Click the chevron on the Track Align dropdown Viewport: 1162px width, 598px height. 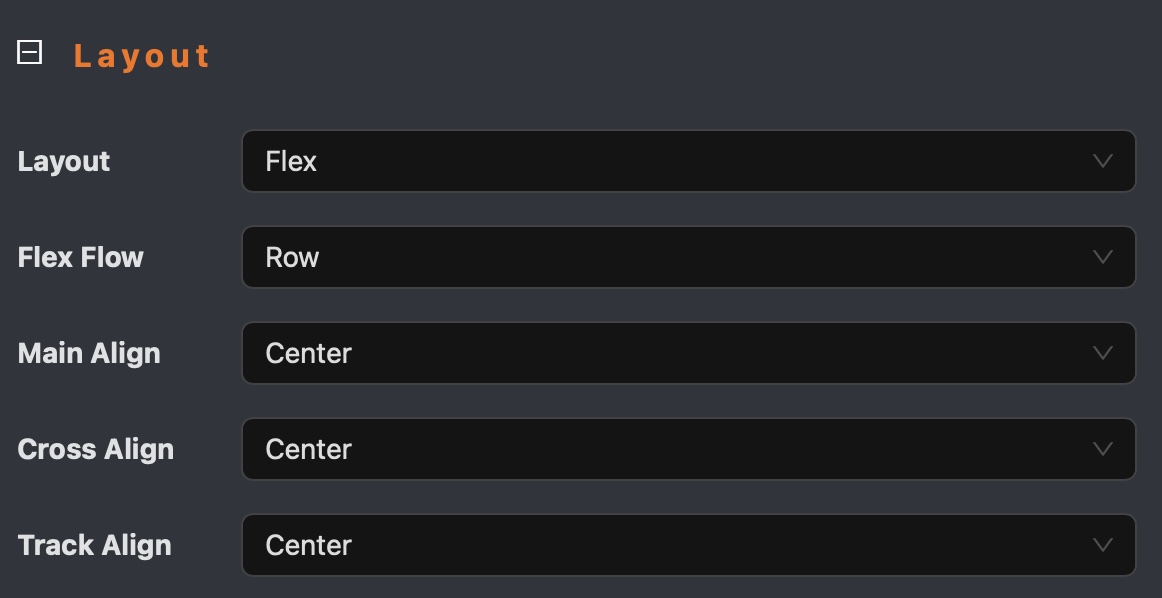coord(1101,545)
